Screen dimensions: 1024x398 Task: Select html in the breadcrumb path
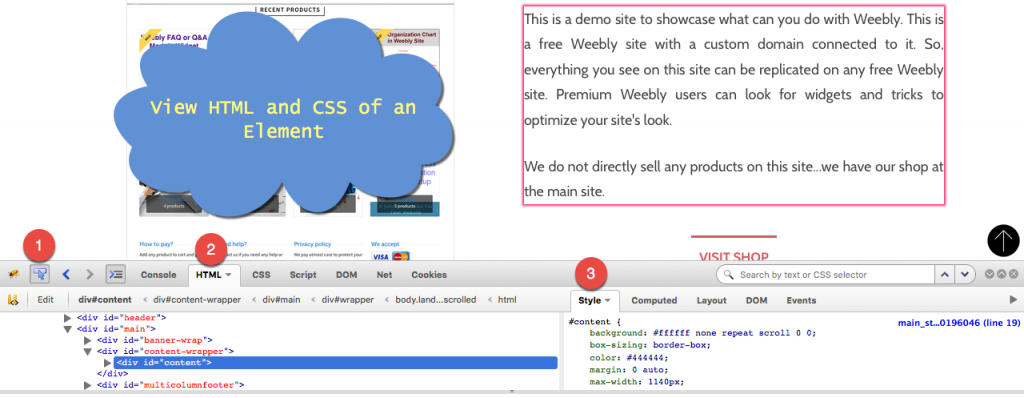[x=507, y=300]
